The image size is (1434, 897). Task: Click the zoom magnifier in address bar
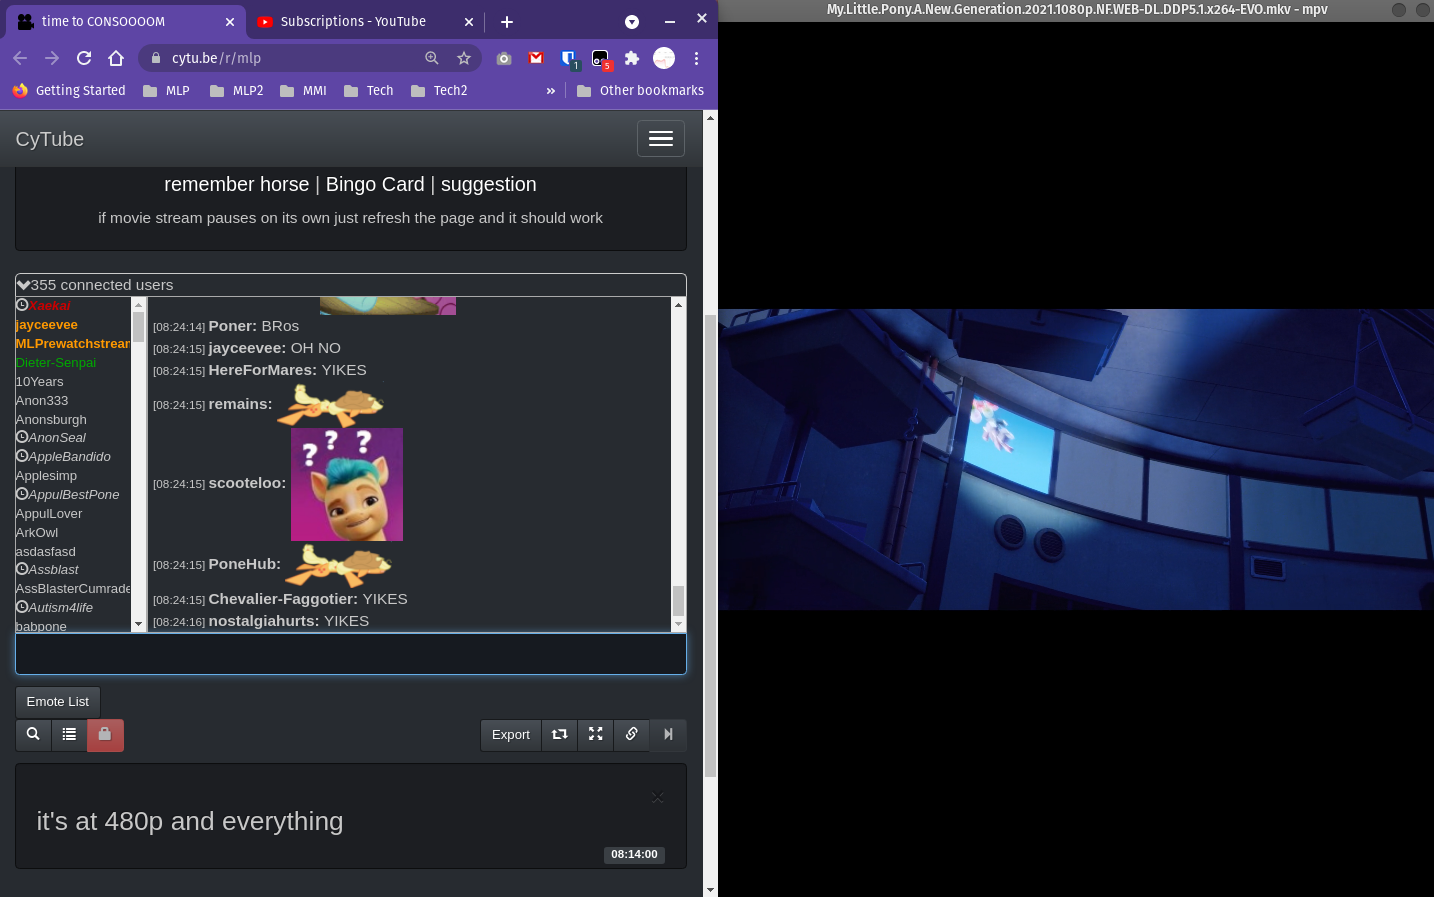click(x=432, y=58)
